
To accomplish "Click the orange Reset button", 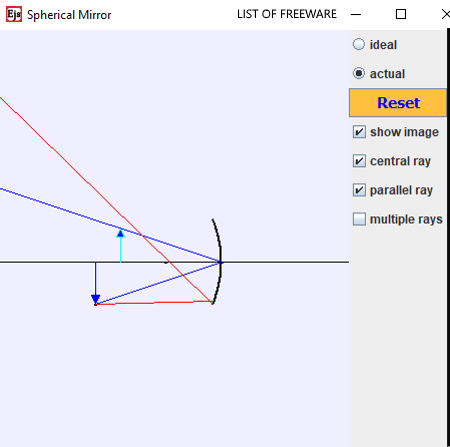I will [x=398, y=103].
